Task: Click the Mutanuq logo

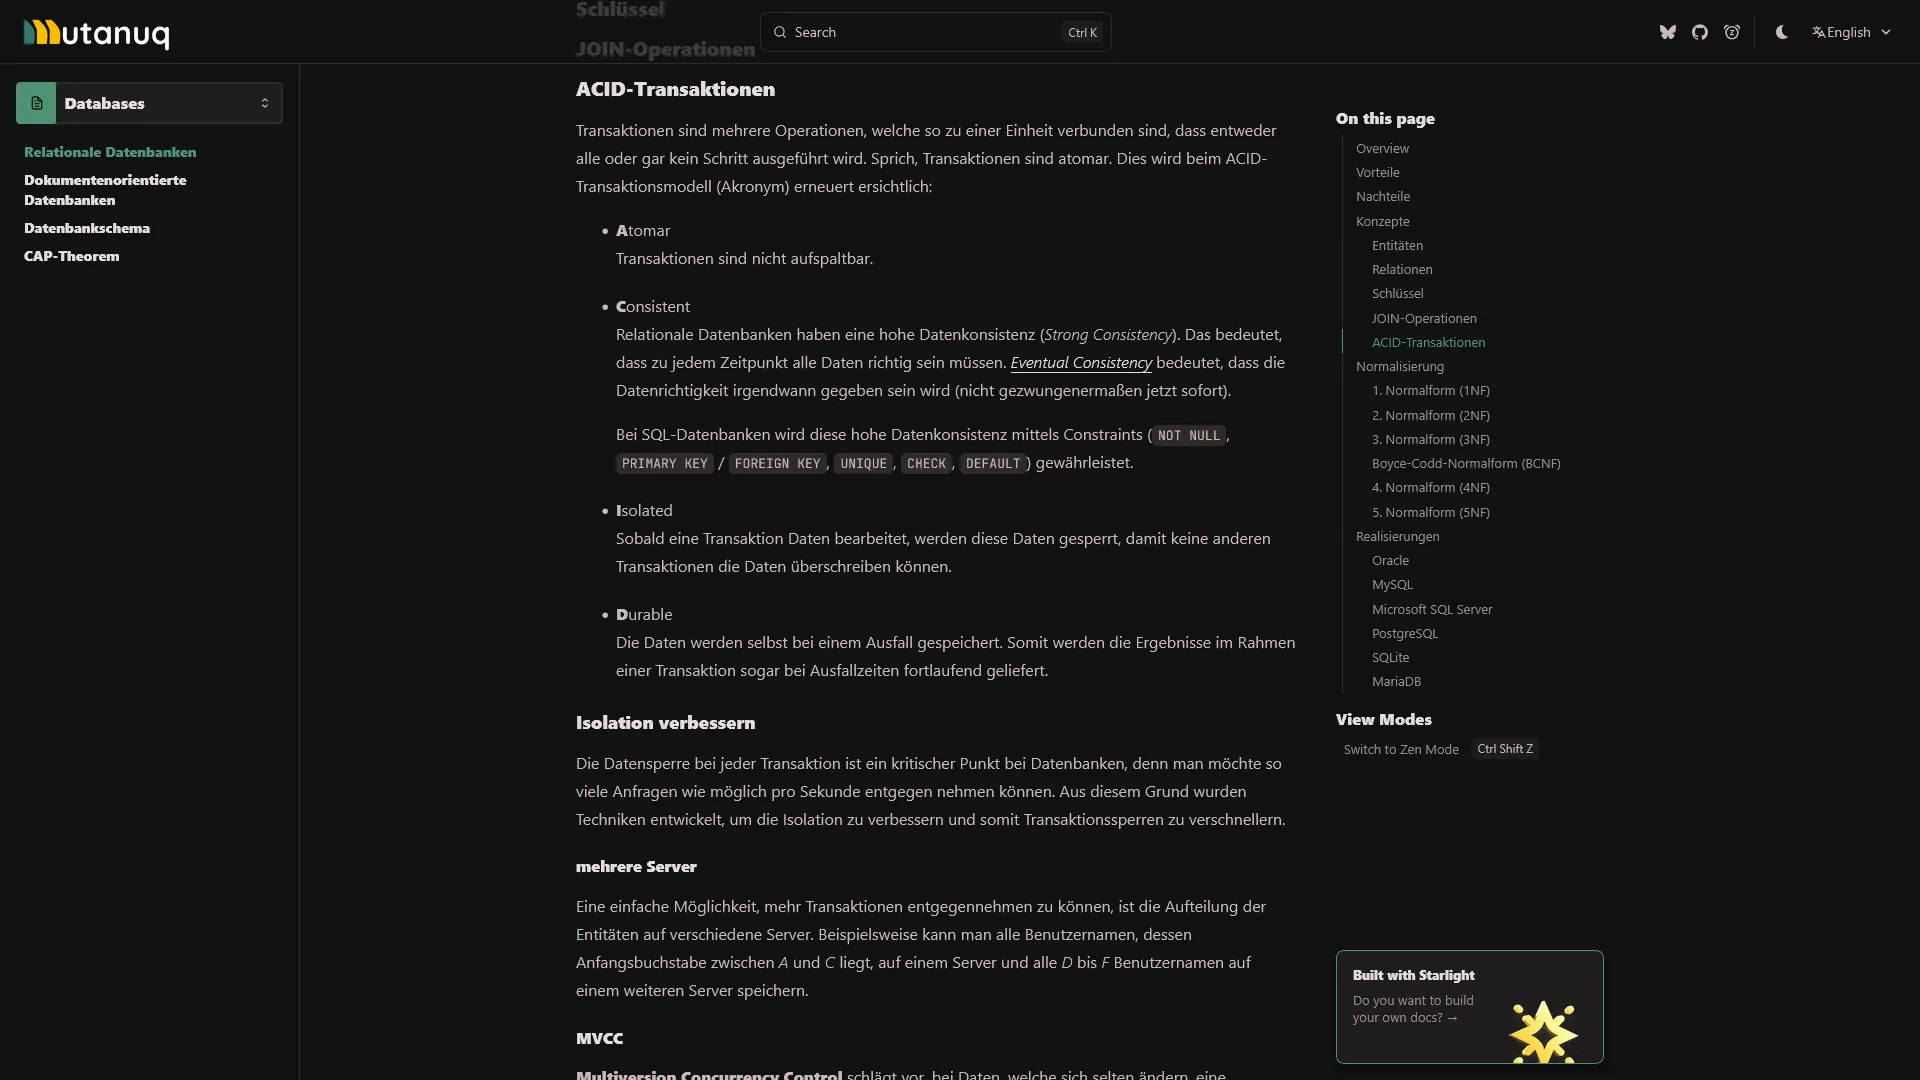Action: (96, 33)
